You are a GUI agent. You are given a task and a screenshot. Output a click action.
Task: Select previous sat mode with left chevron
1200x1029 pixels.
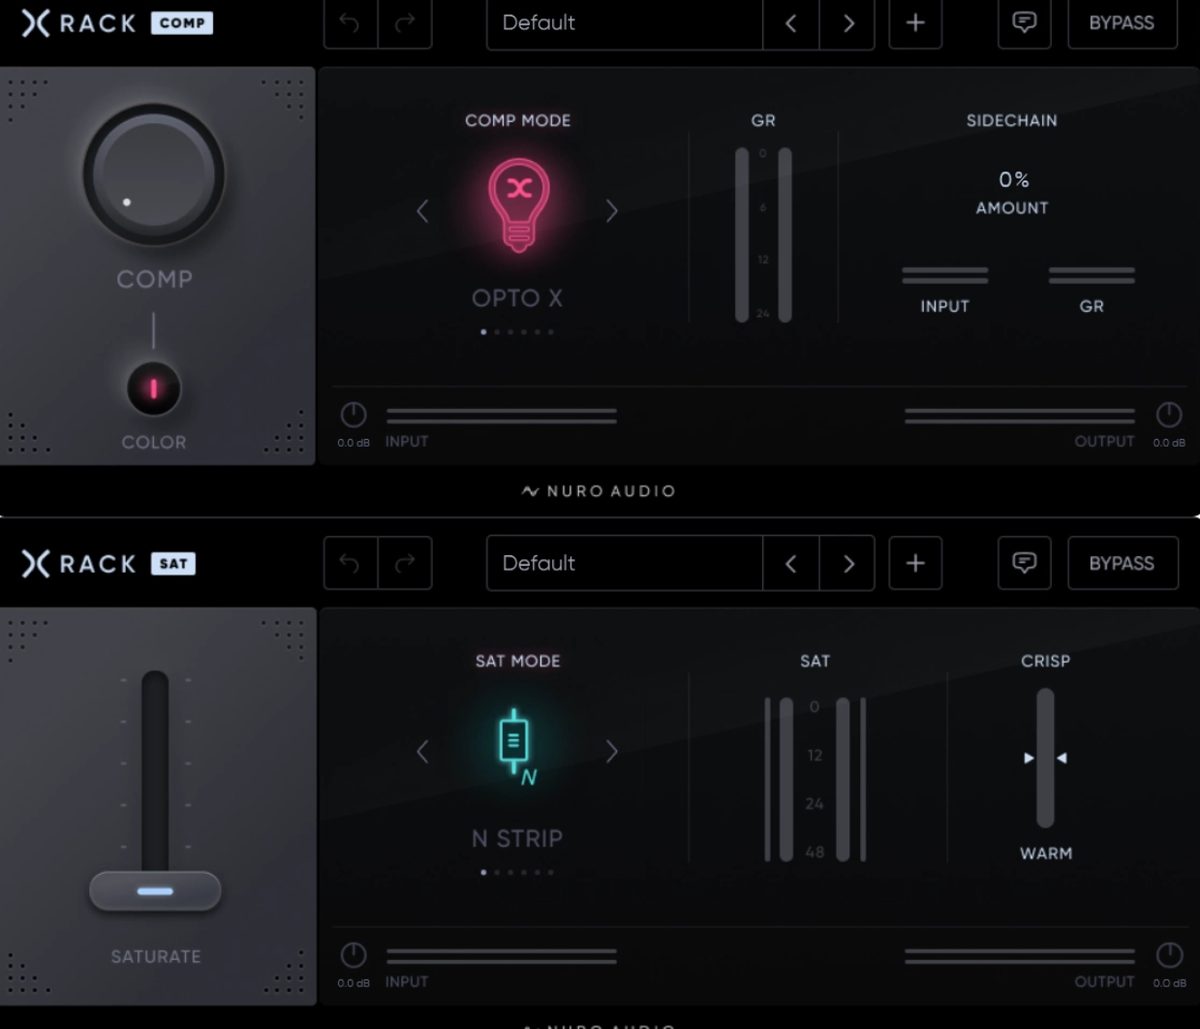tap(422, 751)
